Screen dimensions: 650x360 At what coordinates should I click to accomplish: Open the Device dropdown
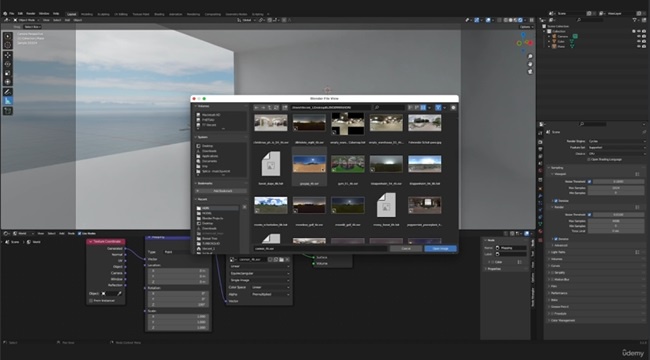[x=616, y=153]
